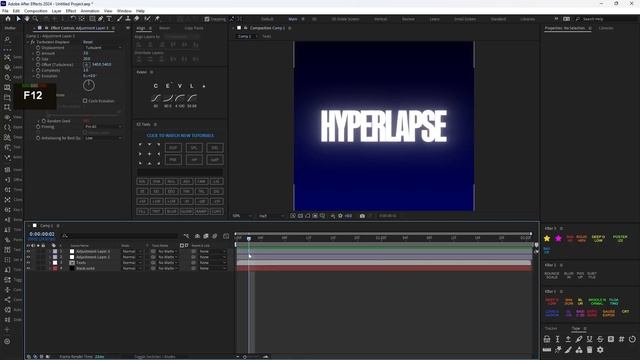Toggle Amount stopwatch keyframing
Screen dimensions: 640x360
(38, 53)
